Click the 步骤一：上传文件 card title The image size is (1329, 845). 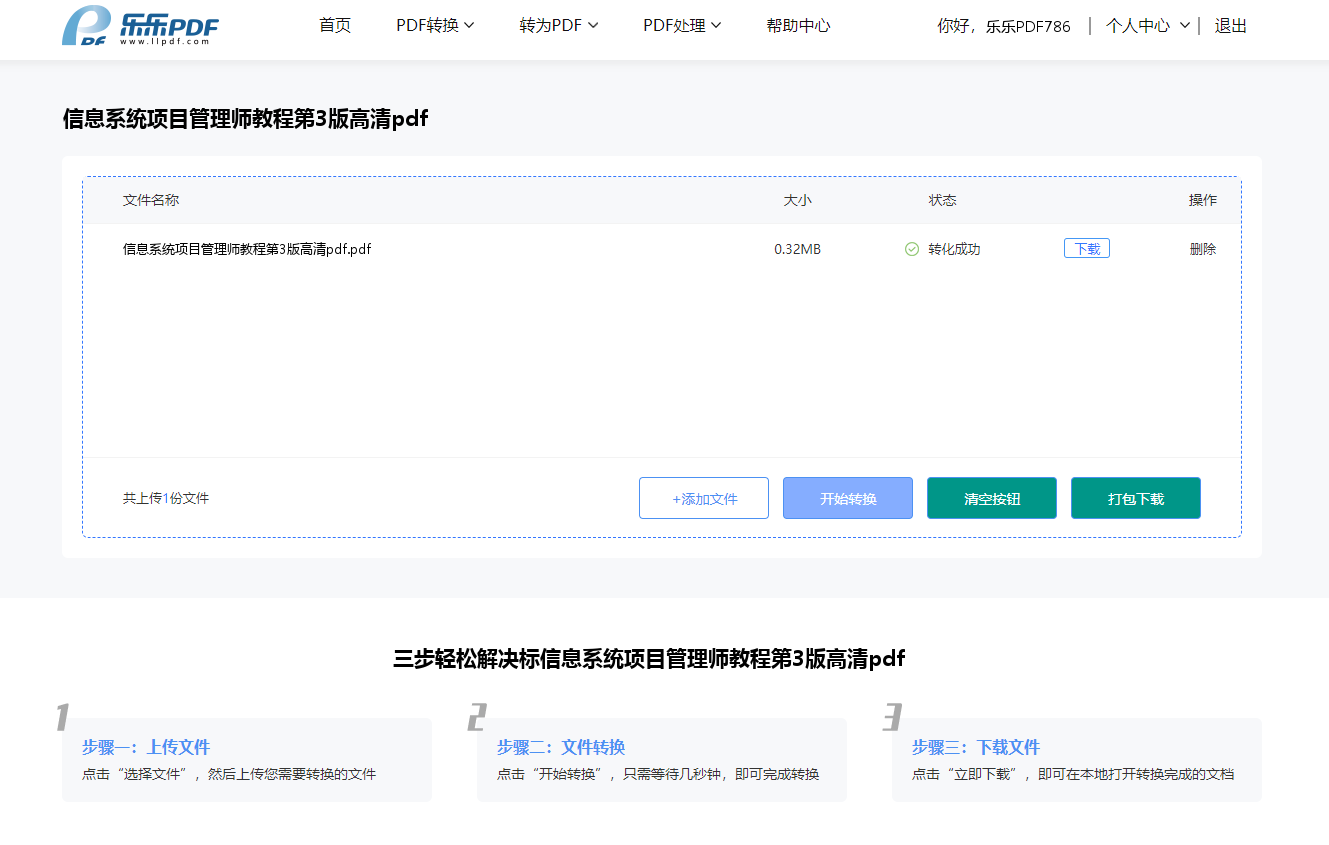(146, 747)
